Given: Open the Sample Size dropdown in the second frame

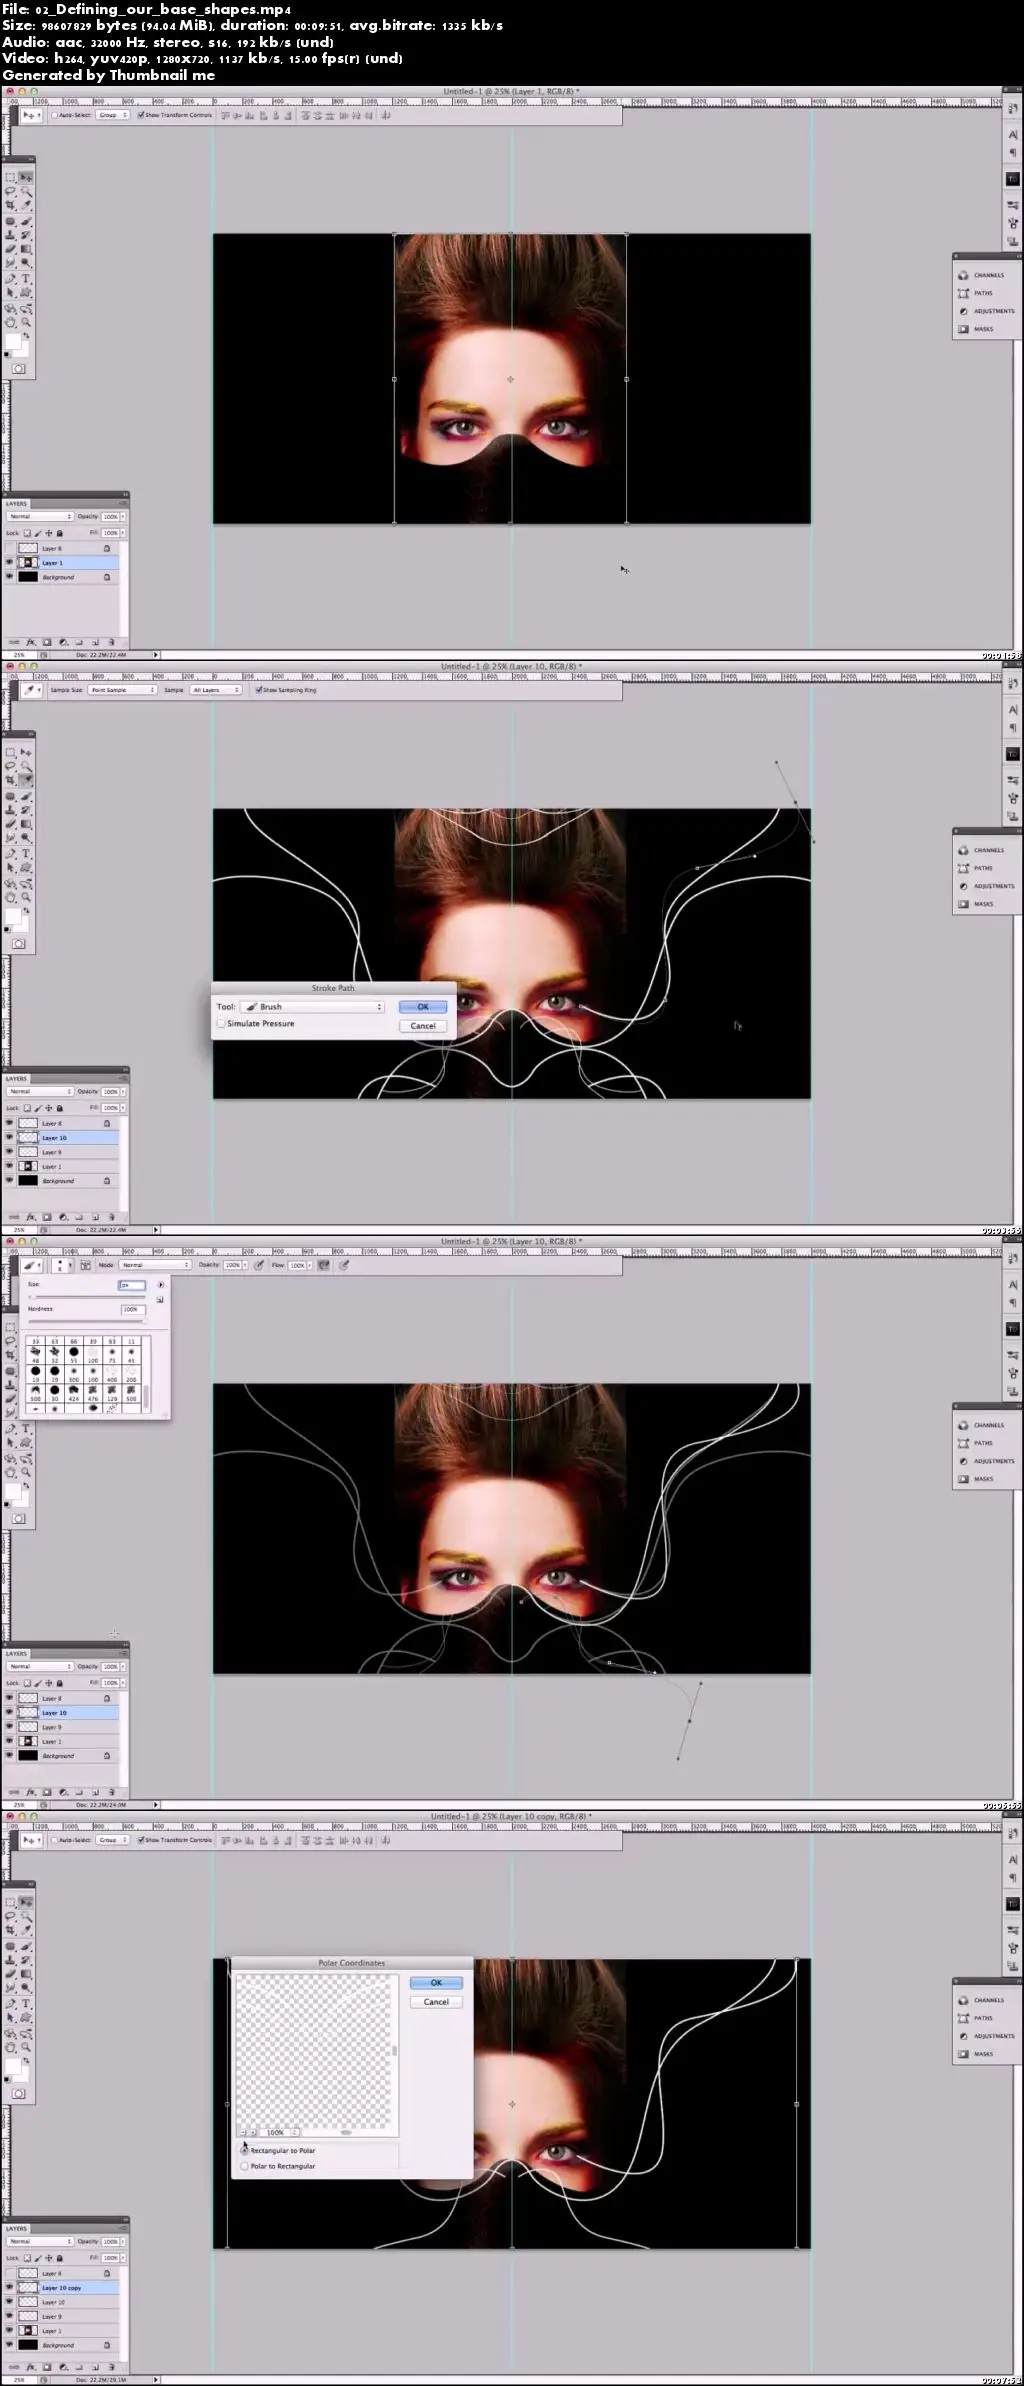Looking at the screenshot, I should point(122,690).
